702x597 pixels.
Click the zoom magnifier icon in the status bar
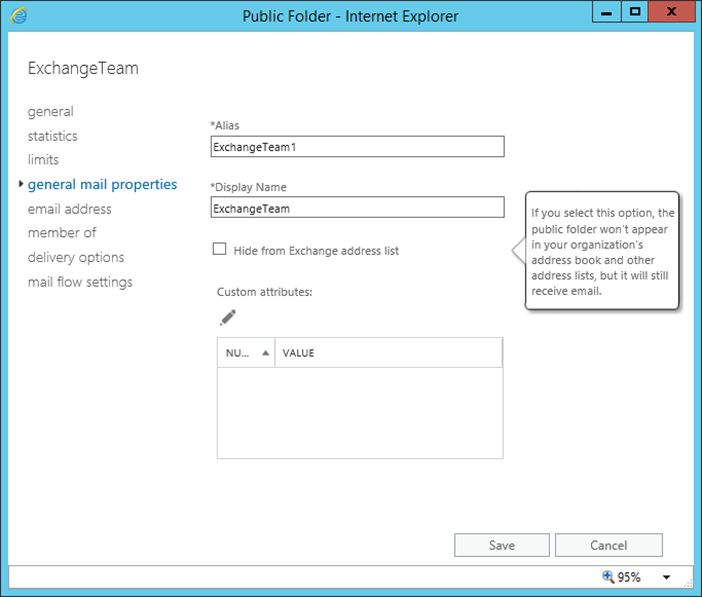point(608,576)
